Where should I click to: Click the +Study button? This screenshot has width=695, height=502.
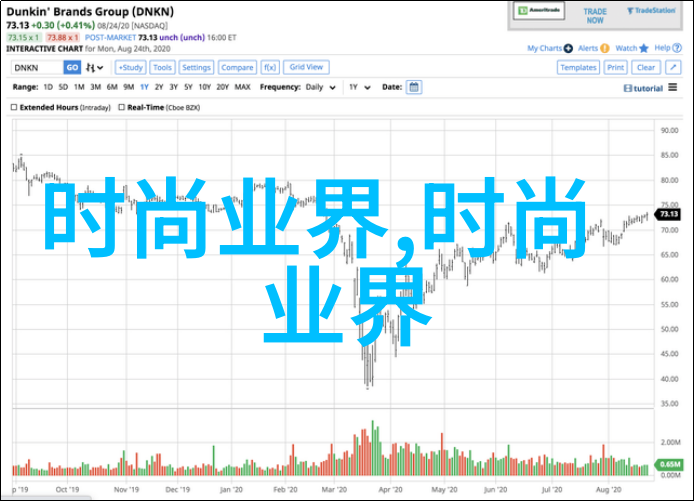click(131, 67)
